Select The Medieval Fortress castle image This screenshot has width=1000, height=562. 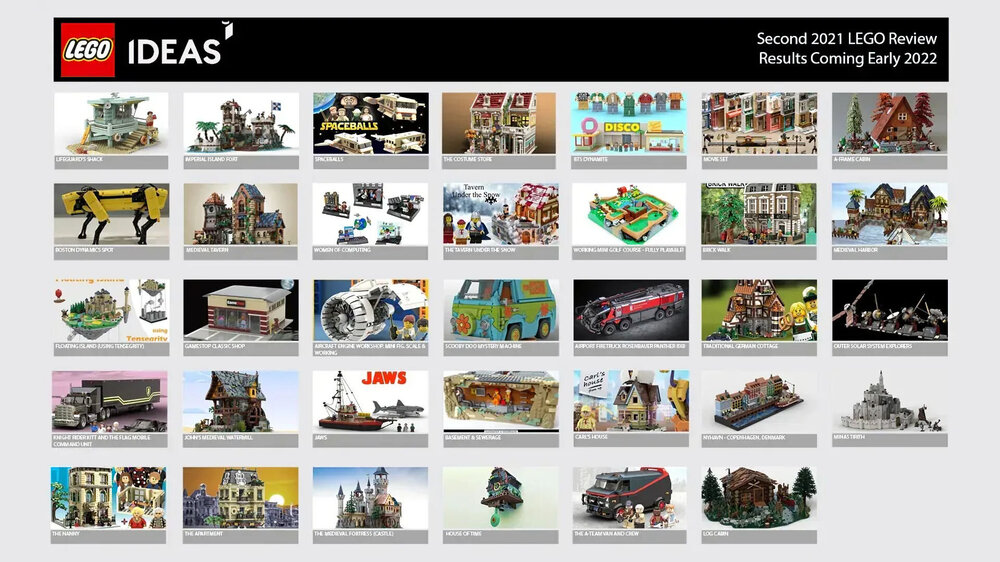(371, 498)
